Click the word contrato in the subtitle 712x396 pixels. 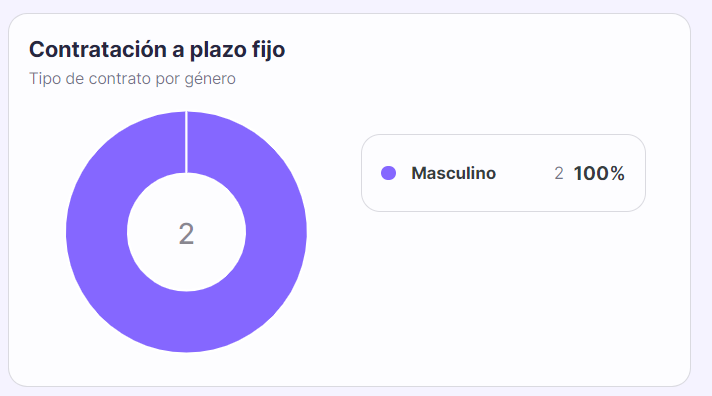tap(119, 79)
